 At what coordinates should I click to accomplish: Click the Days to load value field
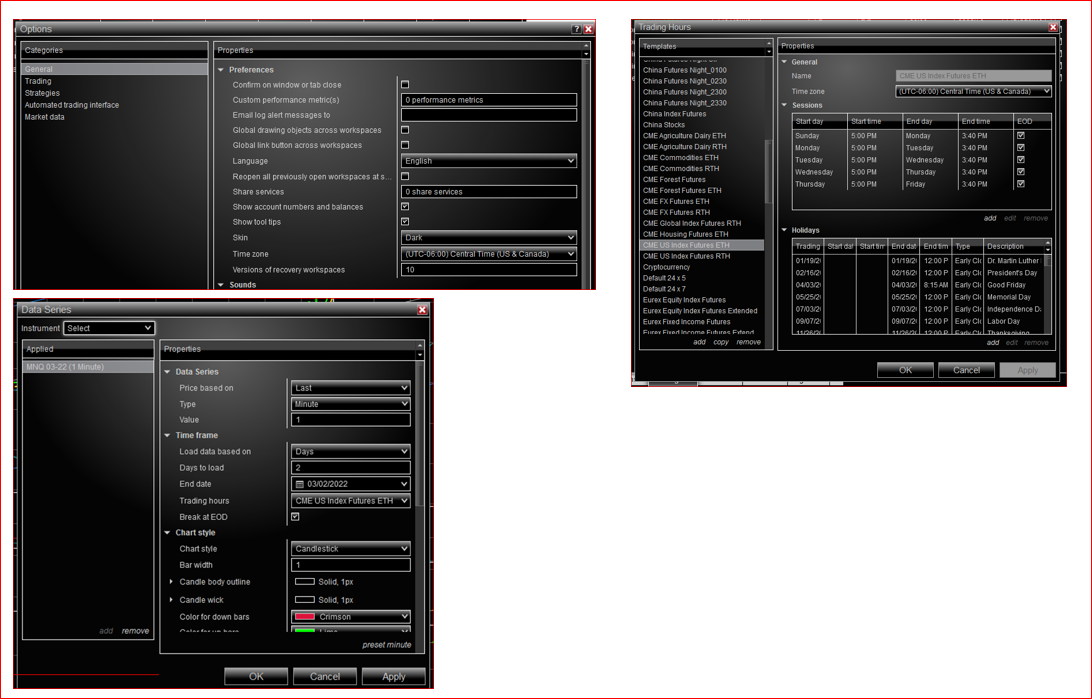(x=350, y=468)
